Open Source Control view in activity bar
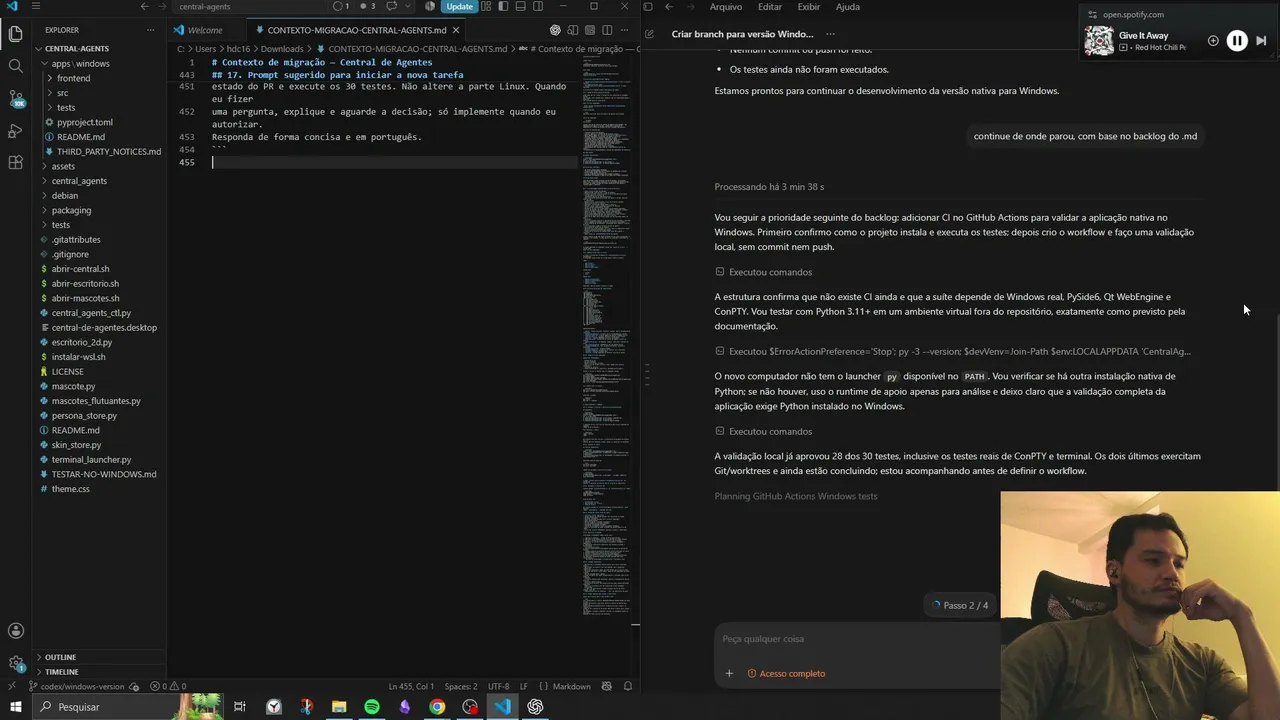This screenshot has width=1280, height=720. 15,98
